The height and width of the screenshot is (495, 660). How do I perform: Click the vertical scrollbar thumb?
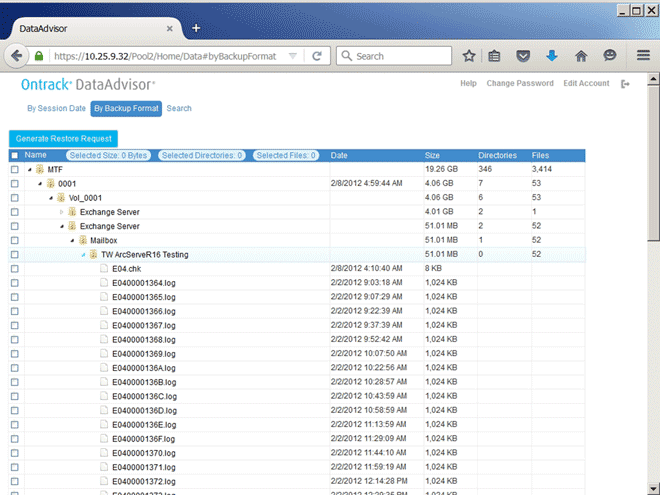(x=653, y=163)
